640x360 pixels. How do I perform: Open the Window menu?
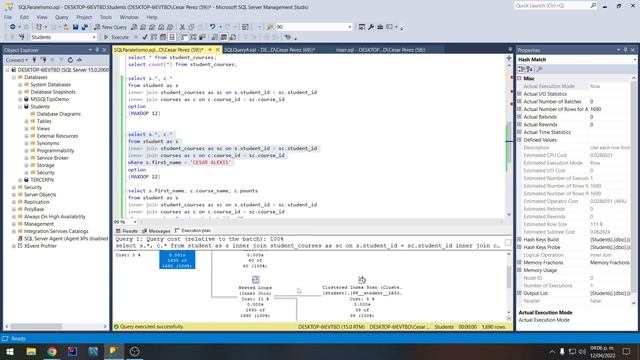129,17
